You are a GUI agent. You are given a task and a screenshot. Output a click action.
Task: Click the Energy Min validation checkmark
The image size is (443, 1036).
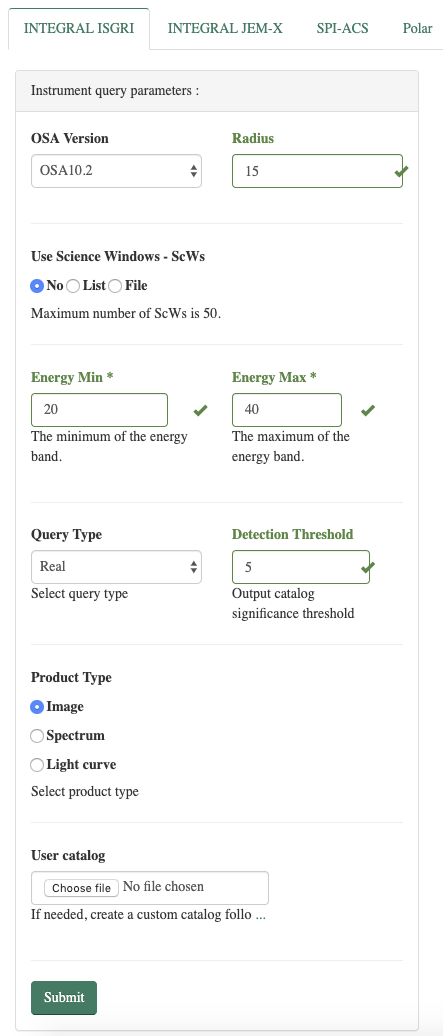coord(200,411)
